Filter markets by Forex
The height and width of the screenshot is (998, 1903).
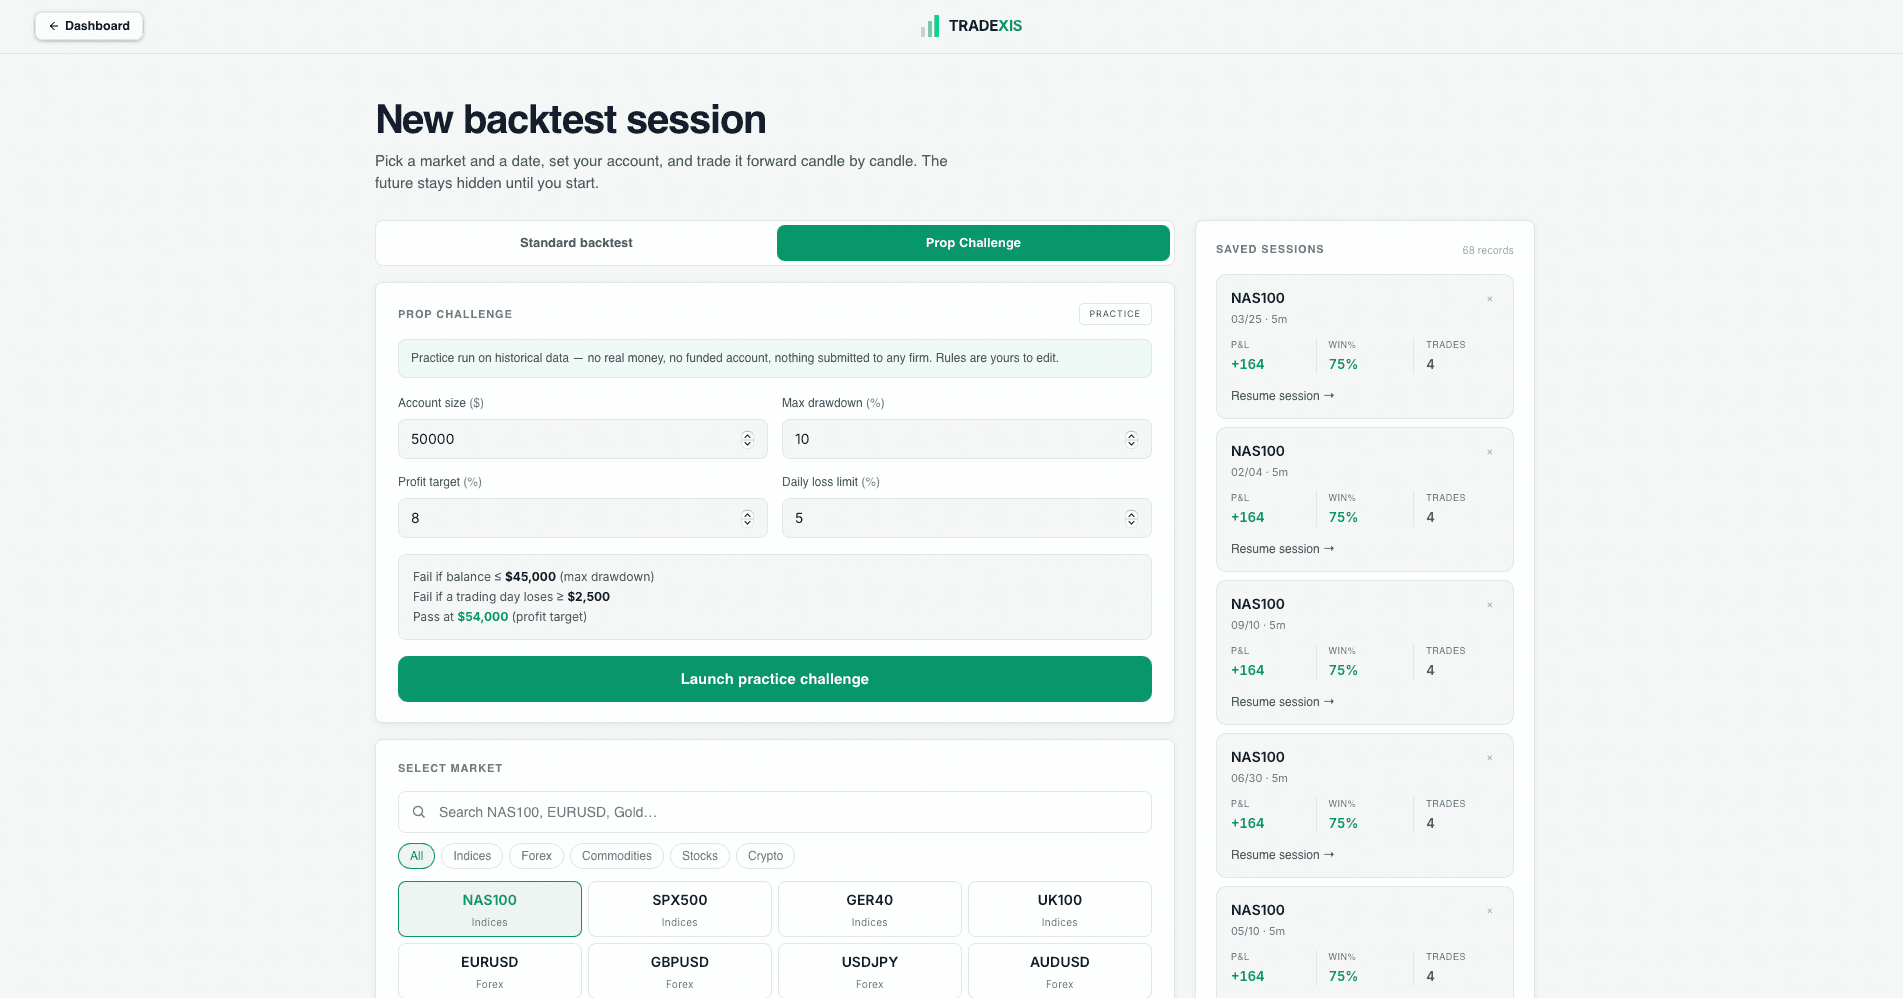tap(536, 856)
